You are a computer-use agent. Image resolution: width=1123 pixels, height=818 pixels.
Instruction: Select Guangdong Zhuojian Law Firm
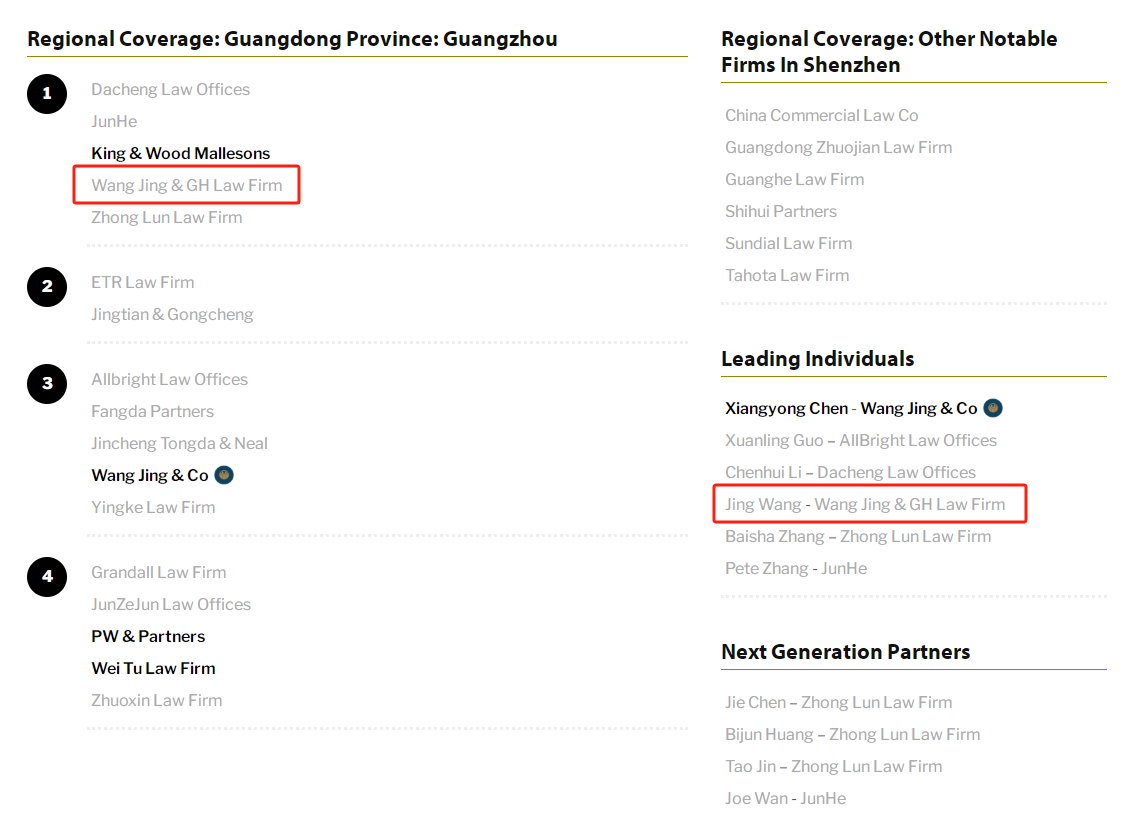839,148
